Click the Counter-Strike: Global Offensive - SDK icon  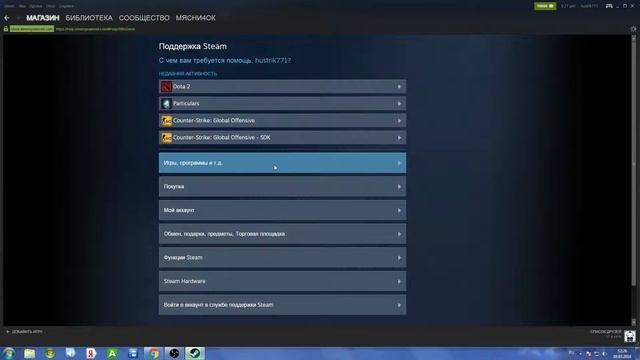point(166,138)
